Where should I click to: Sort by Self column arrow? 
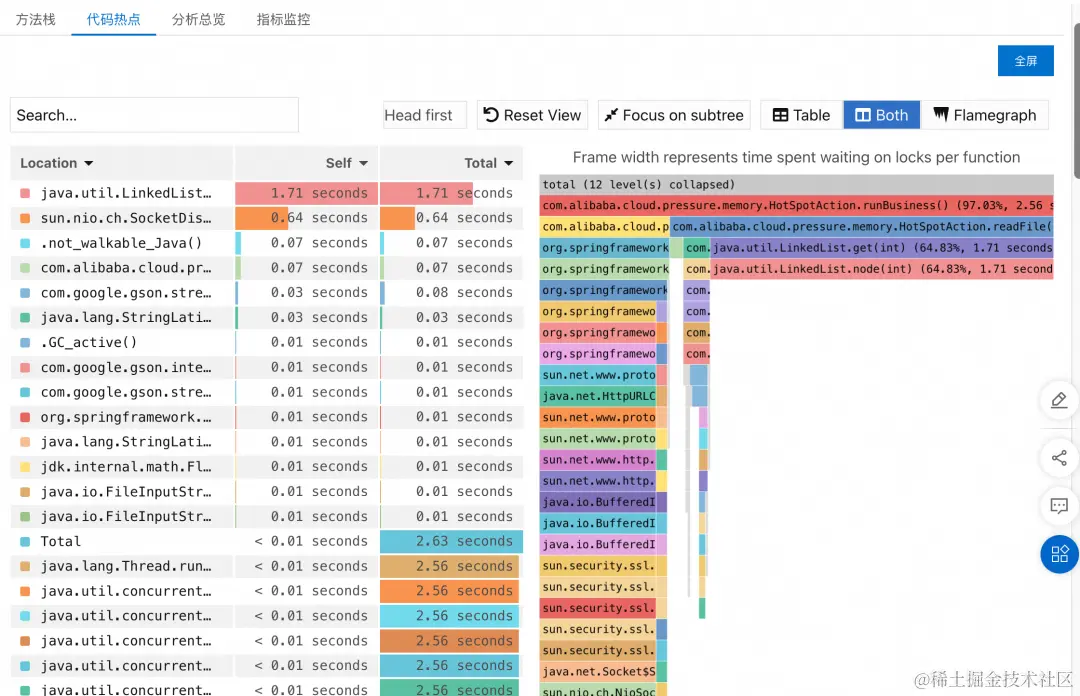tap(364, 163)
